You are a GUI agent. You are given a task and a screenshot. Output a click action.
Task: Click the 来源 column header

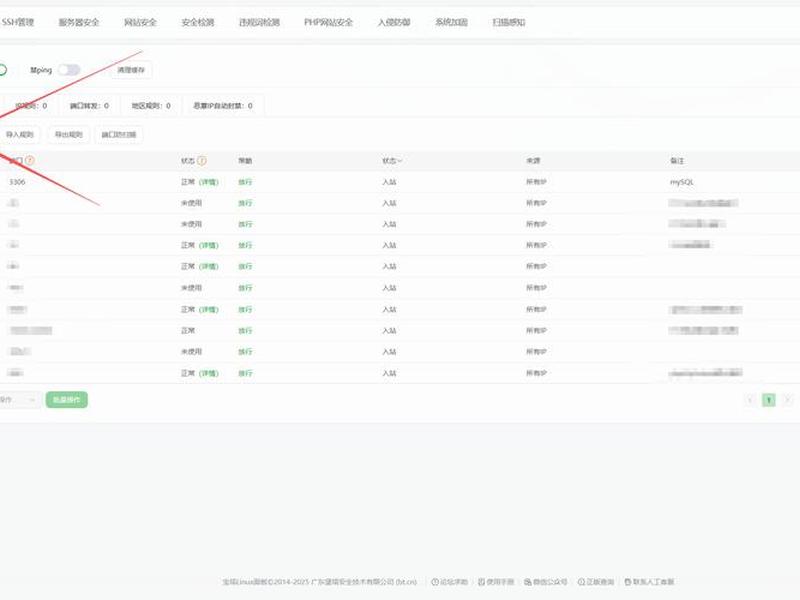point(533,161)
